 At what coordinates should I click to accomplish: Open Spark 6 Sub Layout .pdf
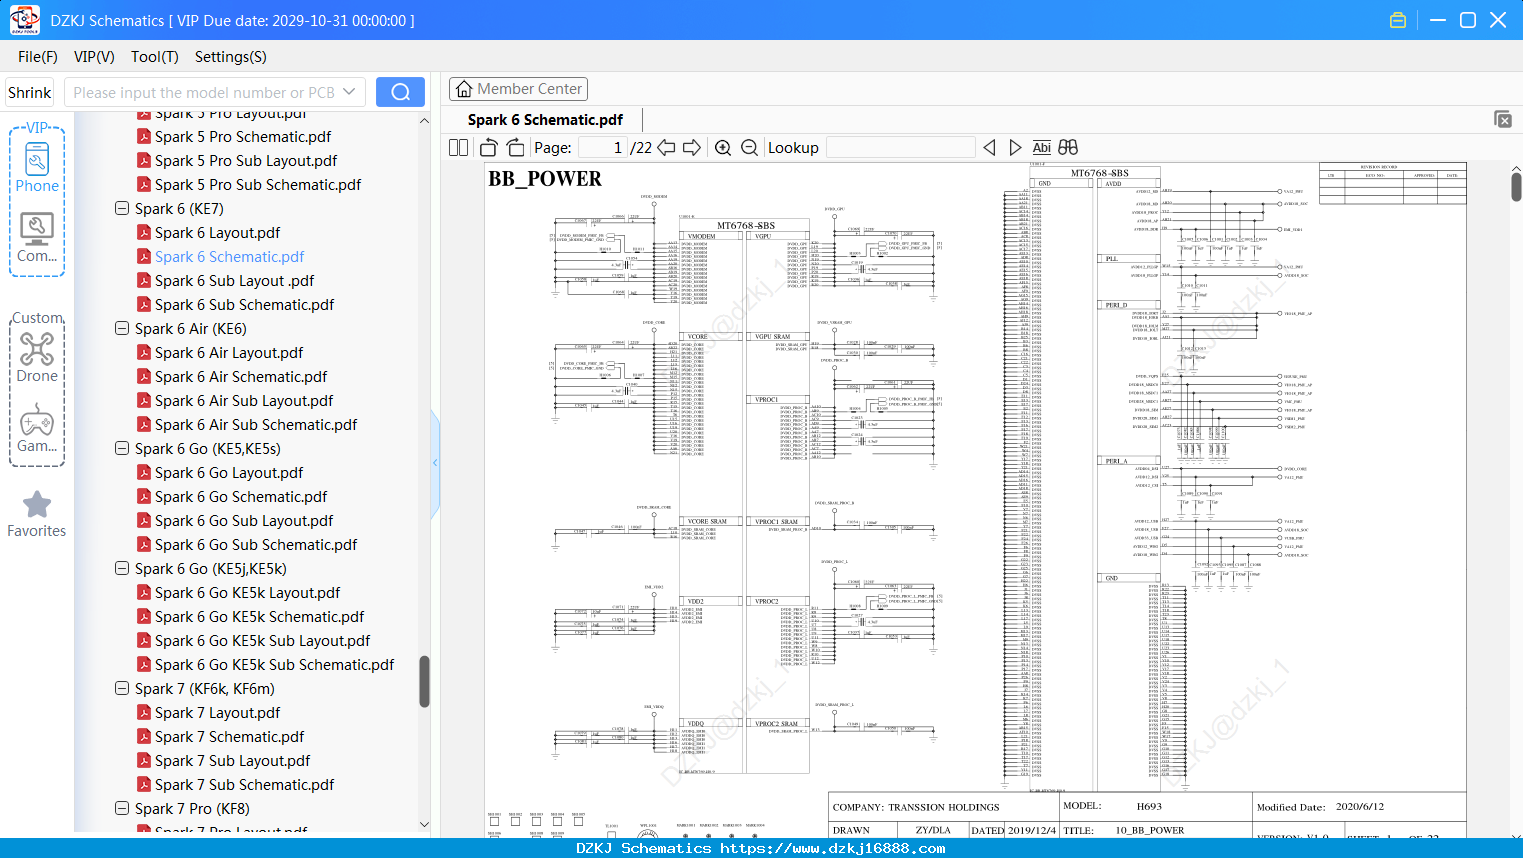tap(235, 281)
